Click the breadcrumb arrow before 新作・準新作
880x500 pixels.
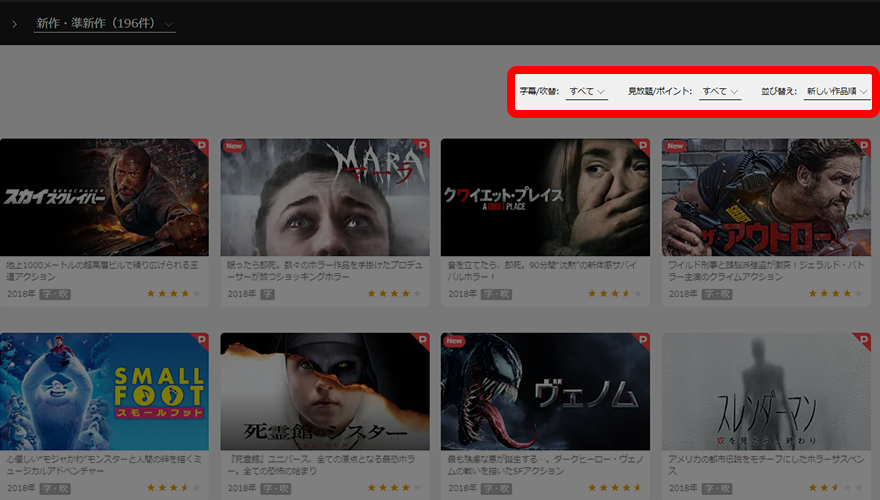click(15, 24)
